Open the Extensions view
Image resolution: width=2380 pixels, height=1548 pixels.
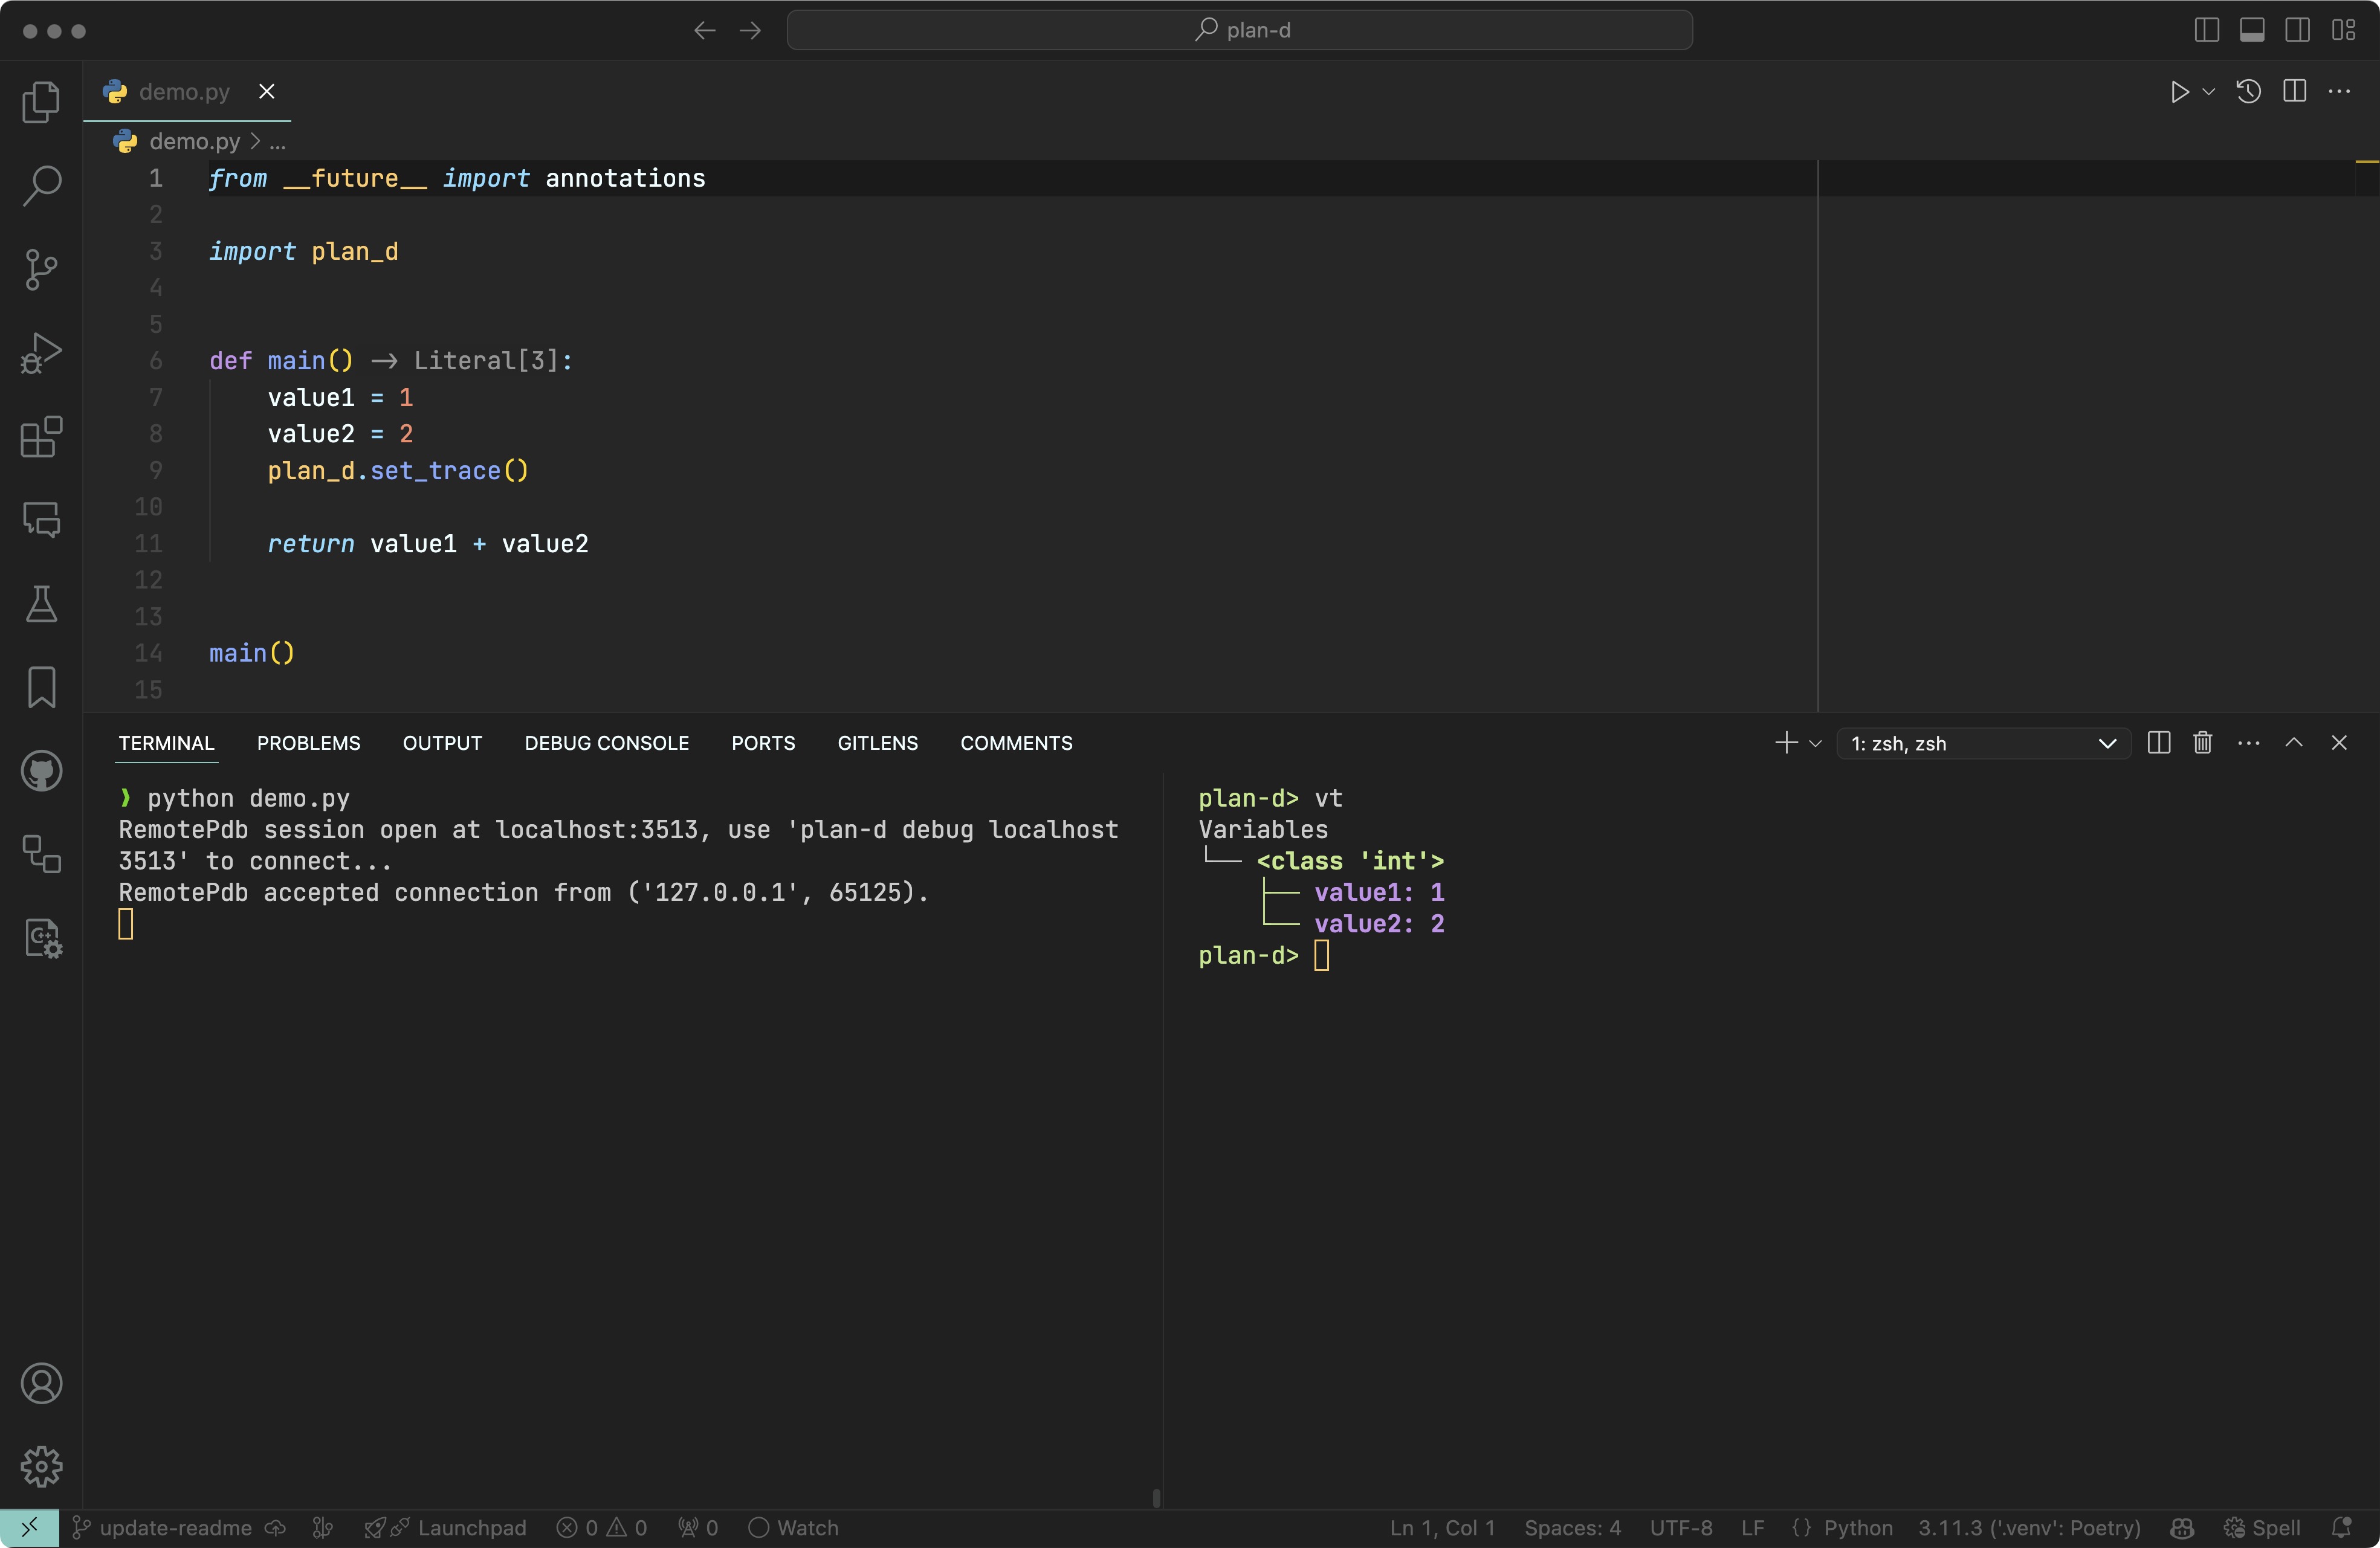pyautogui.click(x=41, y=437)
